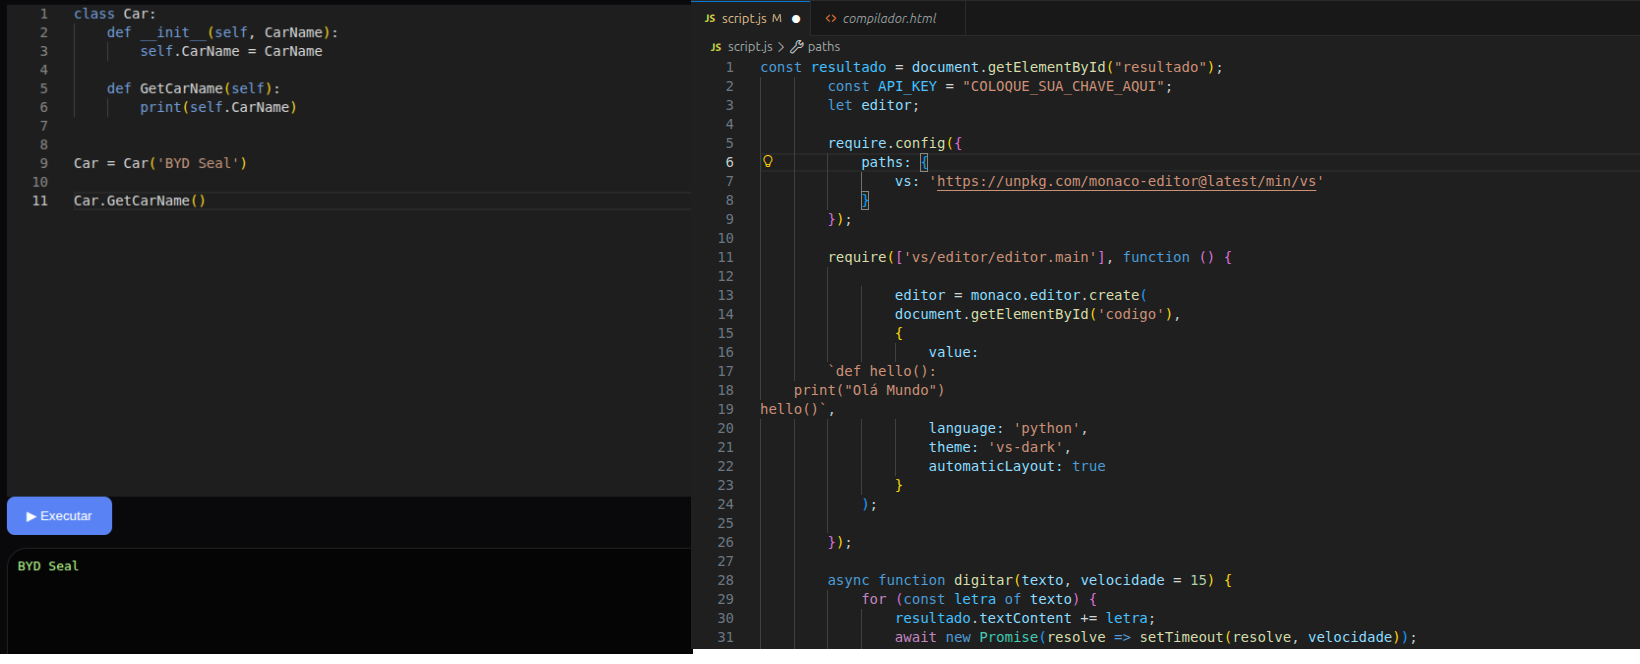Click 'await new Promise' on line 31
The width and height of the screenshot is (1640, 664).
967,637
